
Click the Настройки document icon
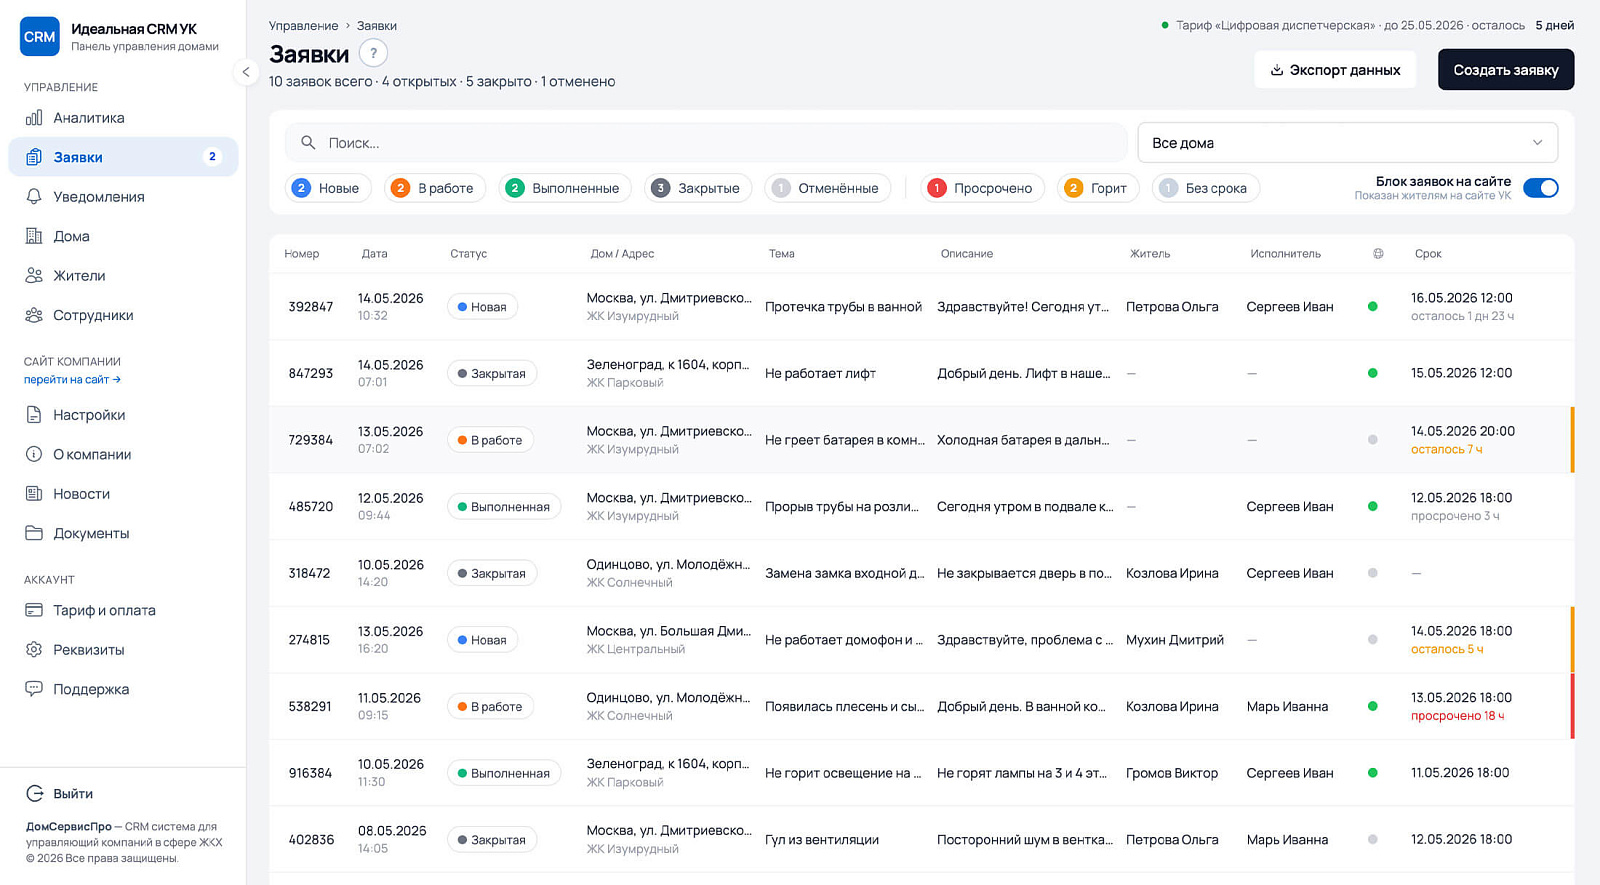tap(34, 415)
